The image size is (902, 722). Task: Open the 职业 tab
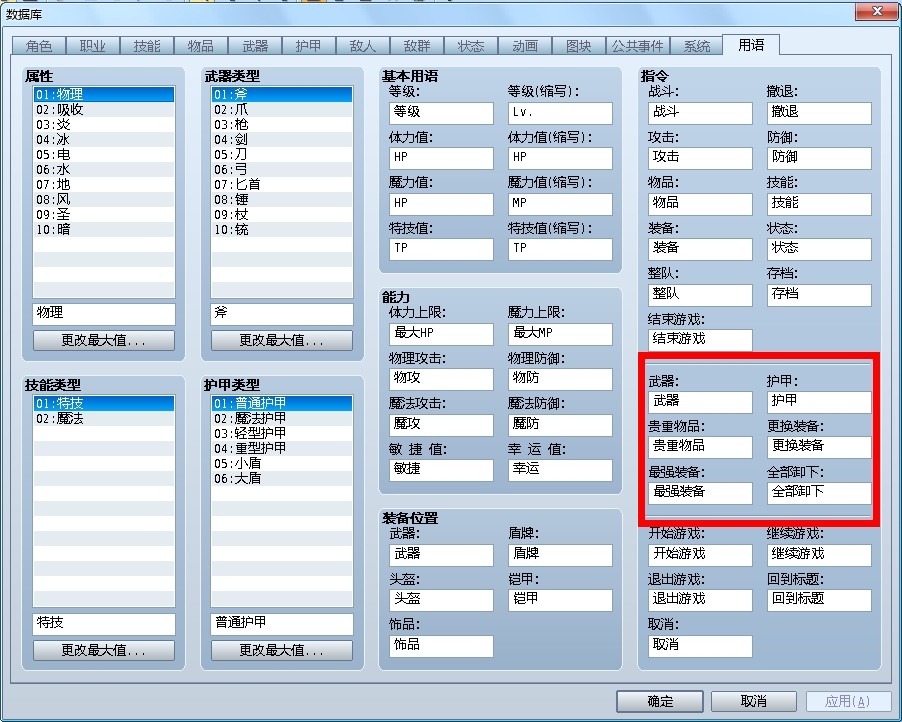[93, 46]
